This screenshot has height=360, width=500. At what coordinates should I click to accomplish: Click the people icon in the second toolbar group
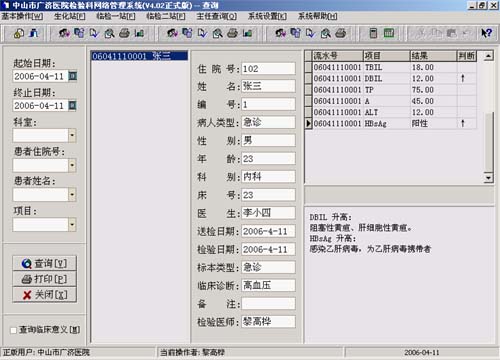pos(64,33)
